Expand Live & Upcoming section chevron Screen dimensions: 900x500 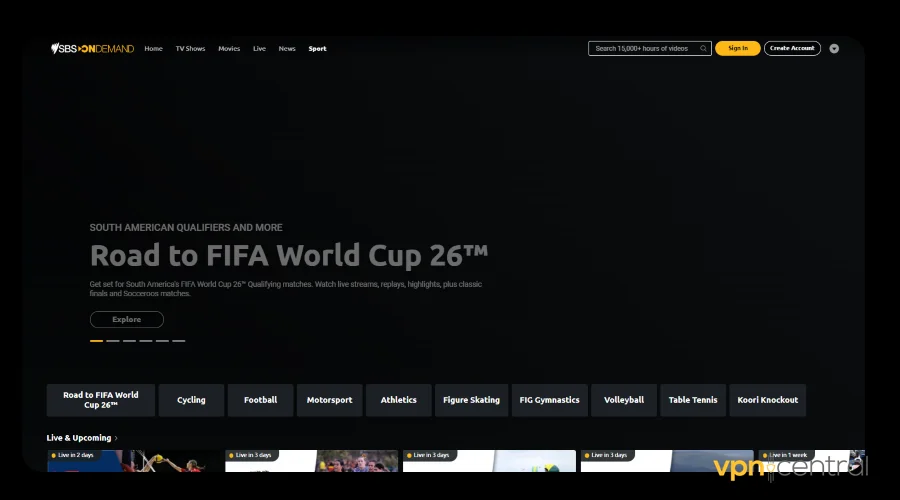[116, 438]
